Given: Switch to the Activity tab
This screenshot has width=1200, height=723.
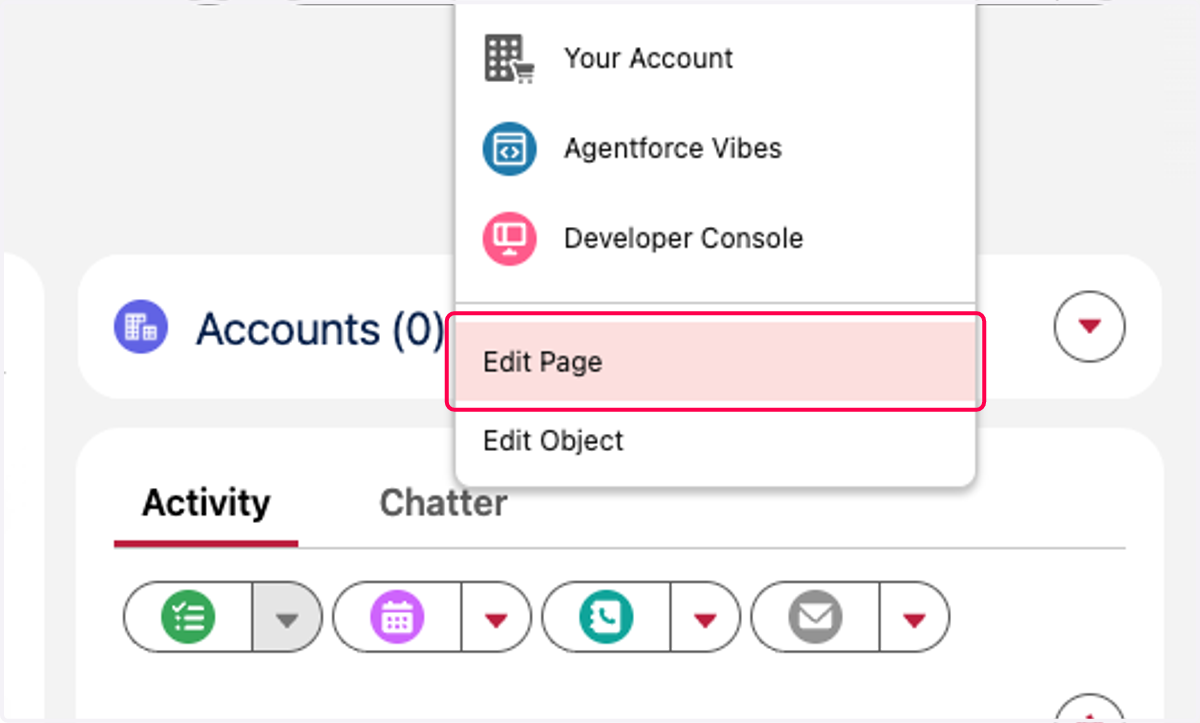Looking at the screenshot, I should coord(206,502).
